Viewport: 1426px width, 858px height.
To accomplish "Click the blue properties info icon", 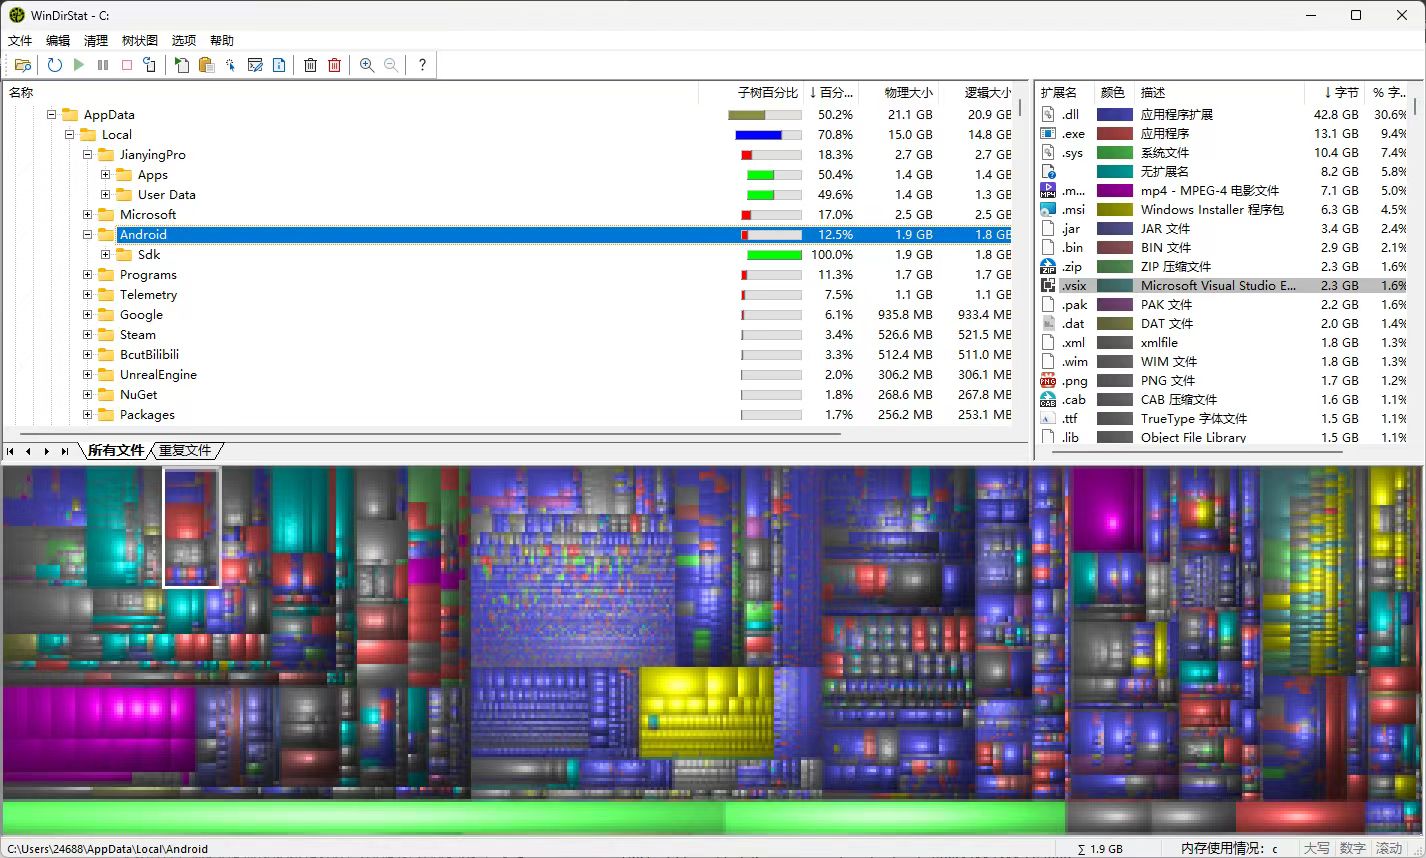I will pos(279,65).
